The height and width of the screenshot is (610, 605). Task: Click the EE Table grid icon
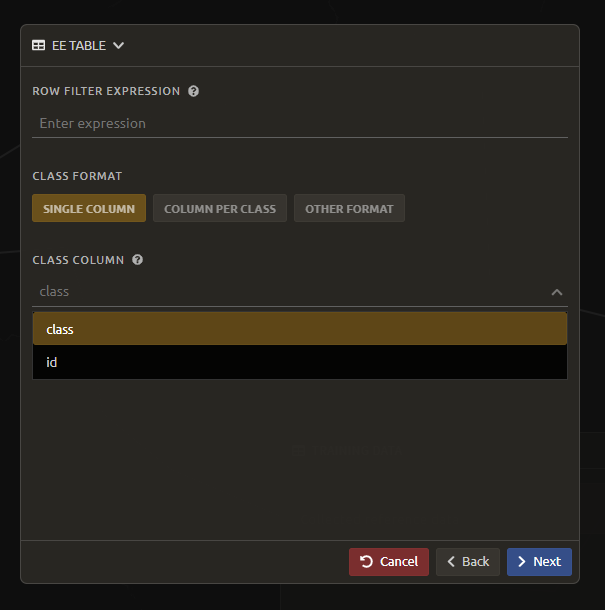pos(39,45)
